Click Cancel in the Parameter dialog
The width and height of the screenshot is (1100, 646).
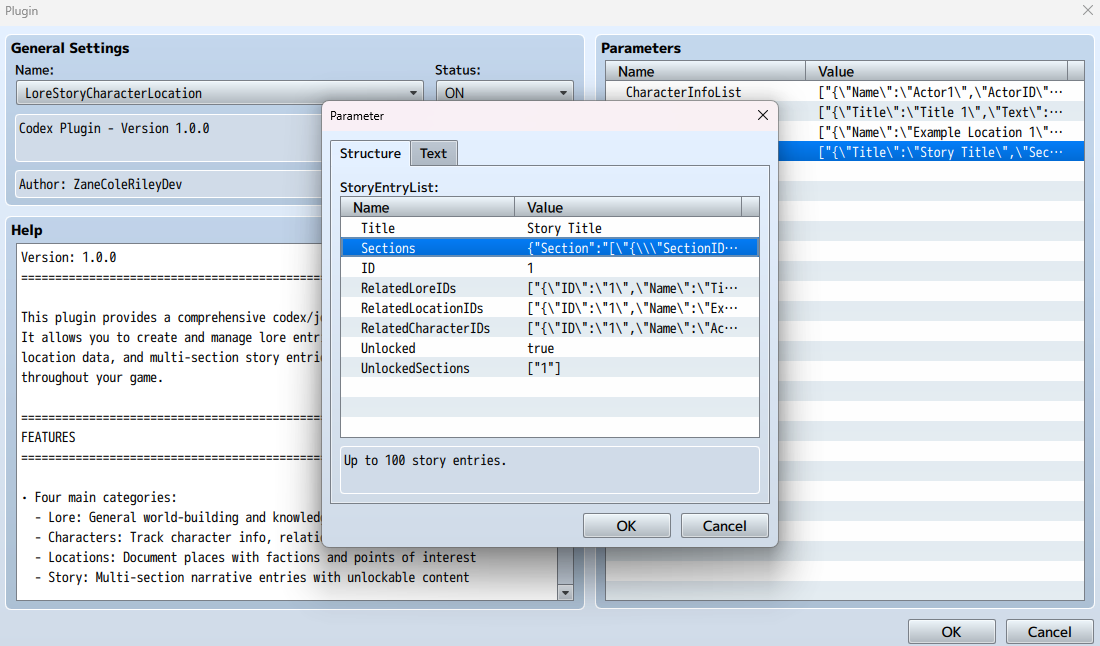(x=725, y=525)
